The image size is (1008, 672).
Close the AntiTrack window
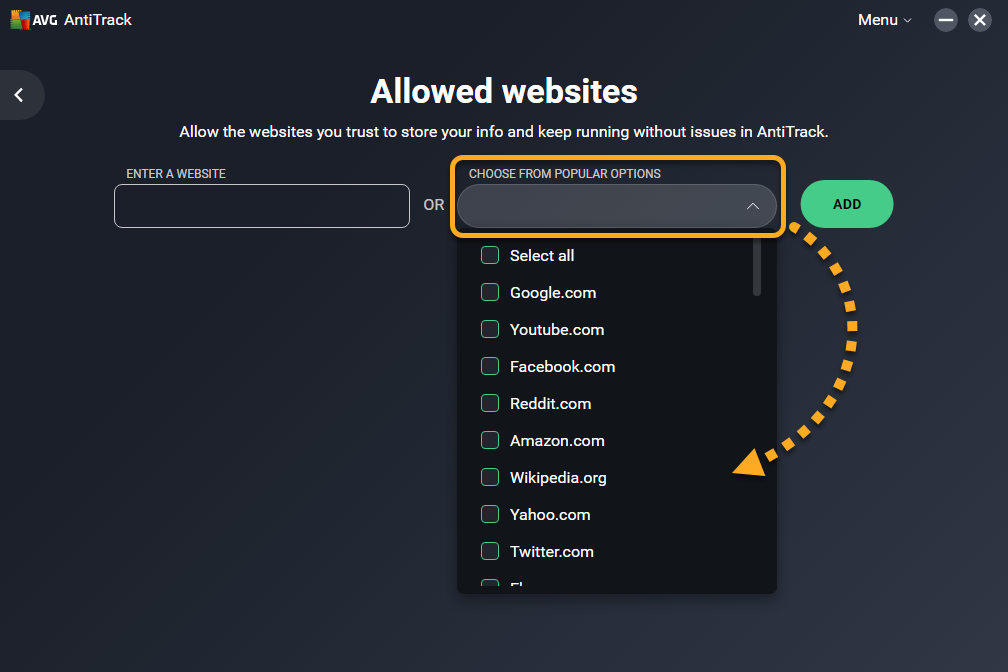[979, 20]
